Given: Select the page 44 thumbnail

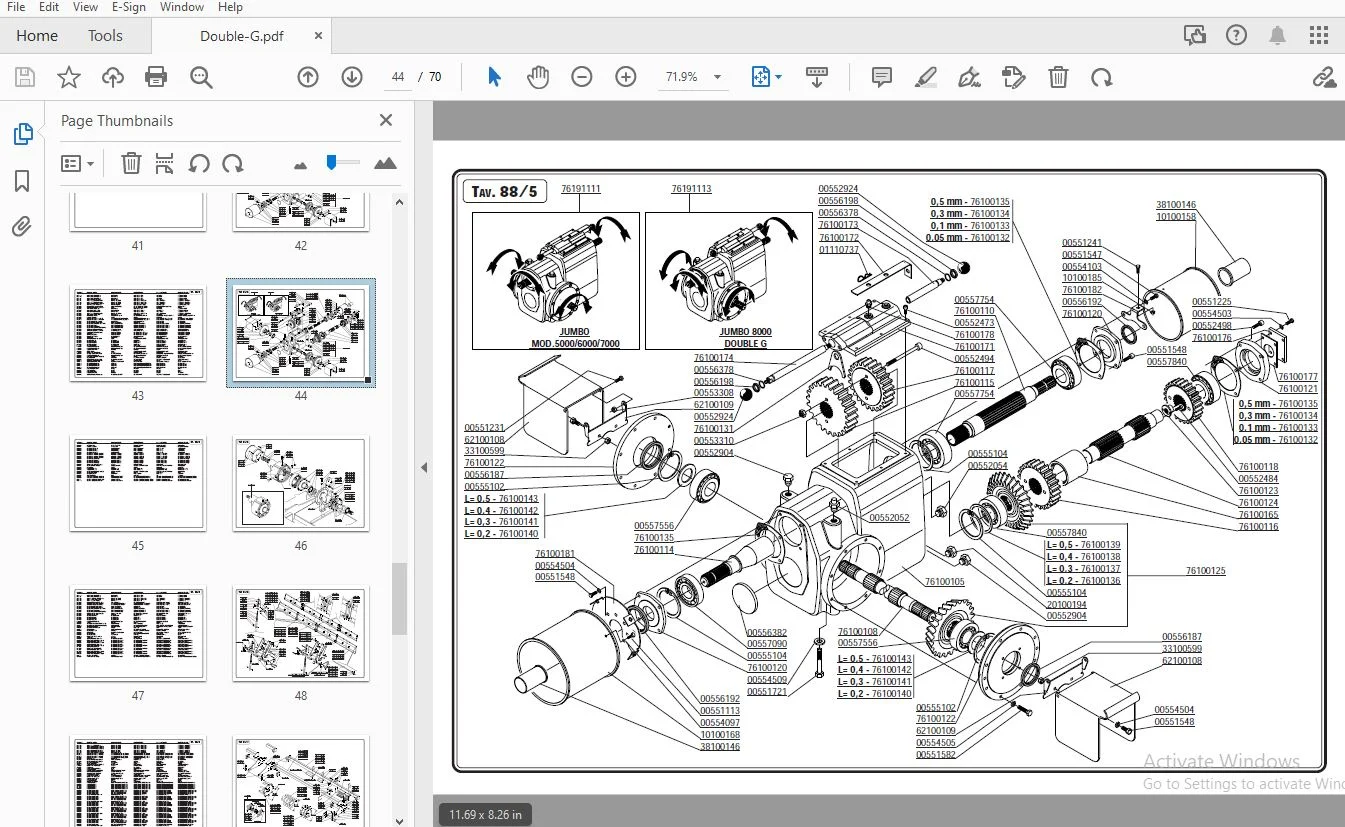Looking at the screenshot, I should (301, 334).
